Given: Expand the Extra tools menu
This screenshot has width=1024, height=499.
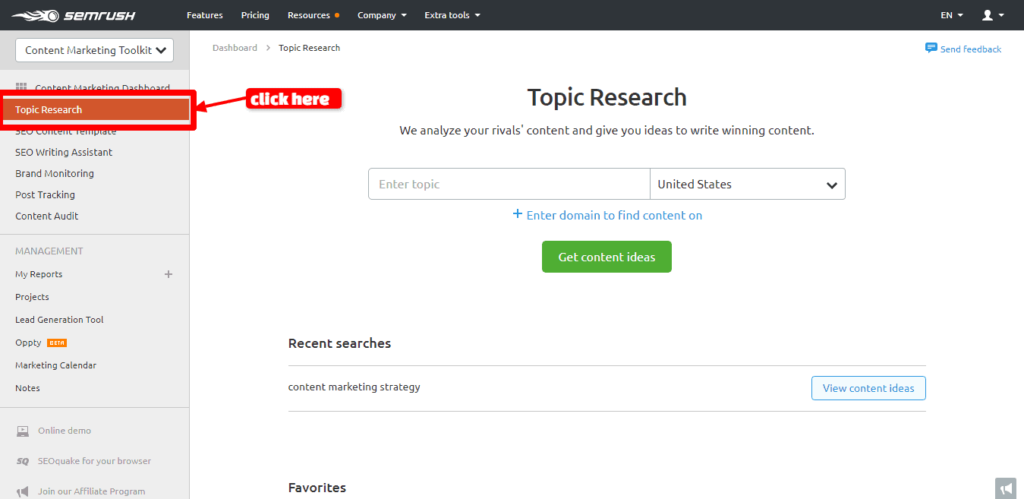Looking at the screenshot, I should [452, 15].
